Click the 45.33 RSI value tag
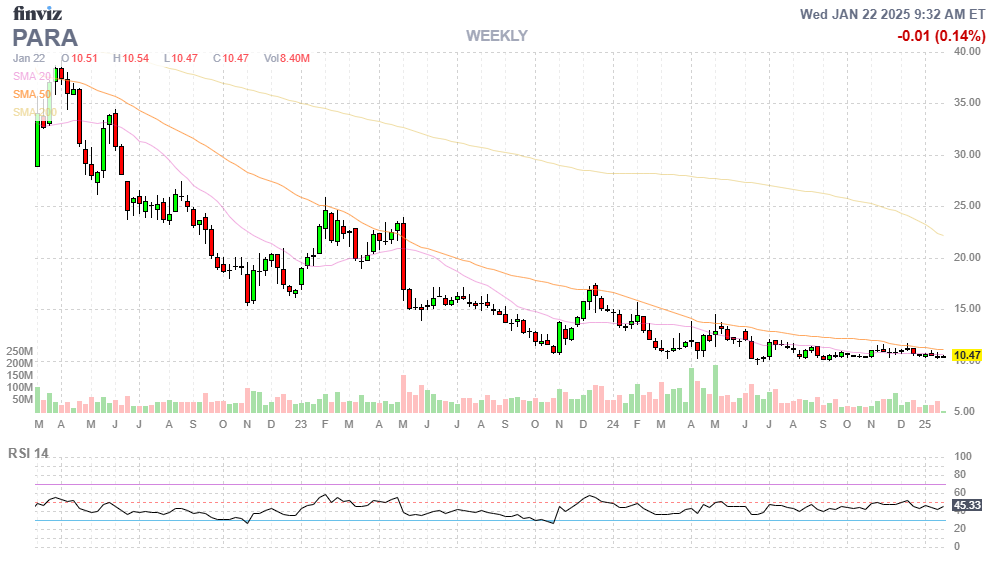The width and height of the screenshot is (999, 562). tap(966, 505)
